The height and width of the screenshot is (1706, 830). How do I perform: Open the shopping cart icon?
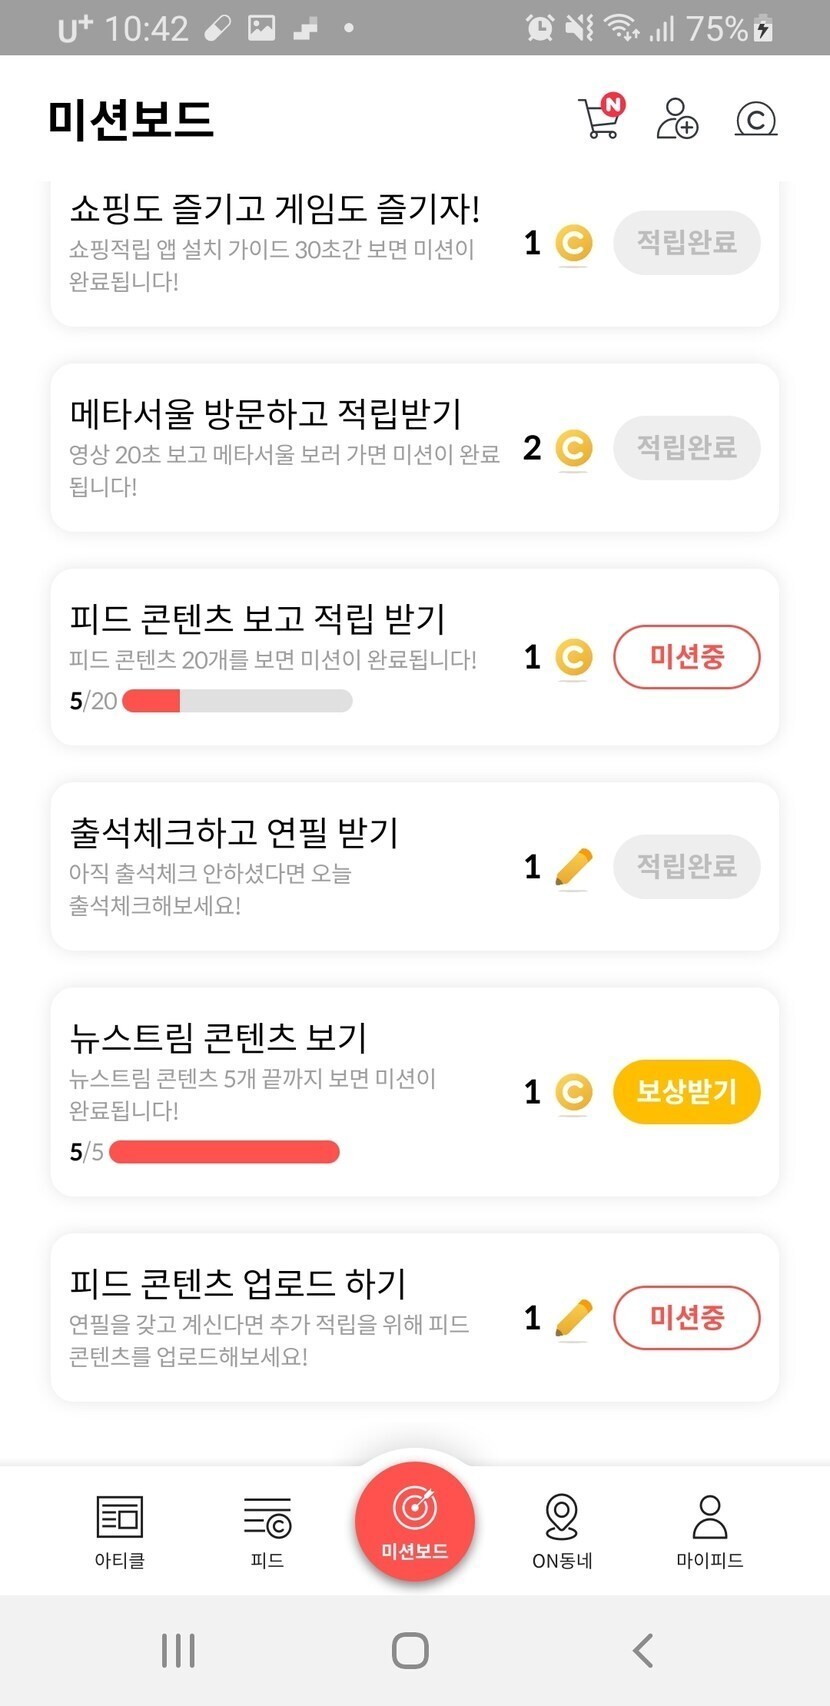point(600,118)
